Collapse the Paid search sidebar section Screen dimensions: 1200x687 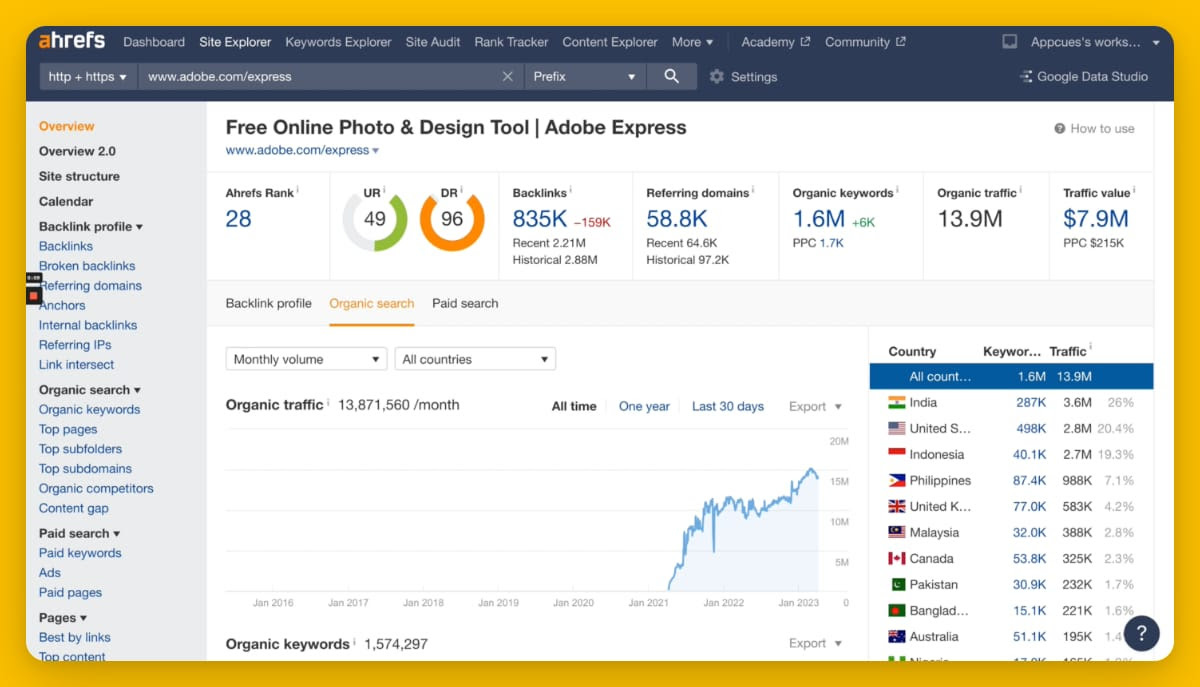click(x=79, y=533)
